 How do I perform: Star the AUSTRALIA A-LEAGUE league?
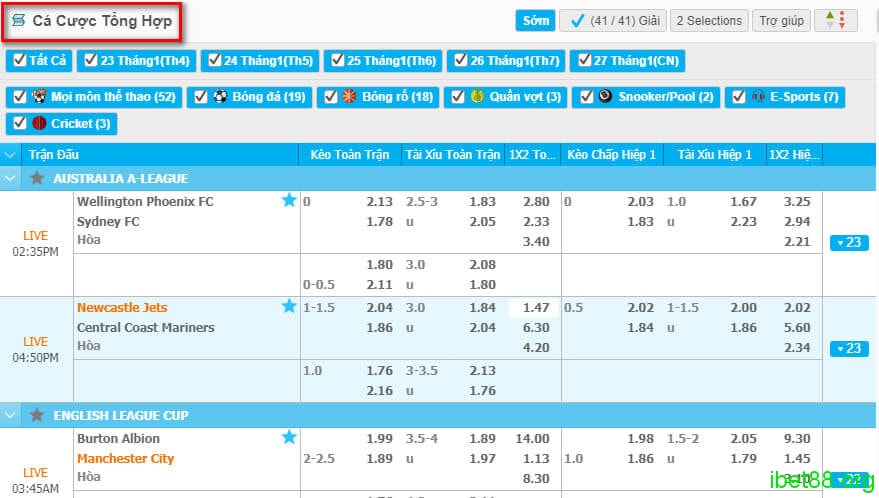click(x=37, y=178)
